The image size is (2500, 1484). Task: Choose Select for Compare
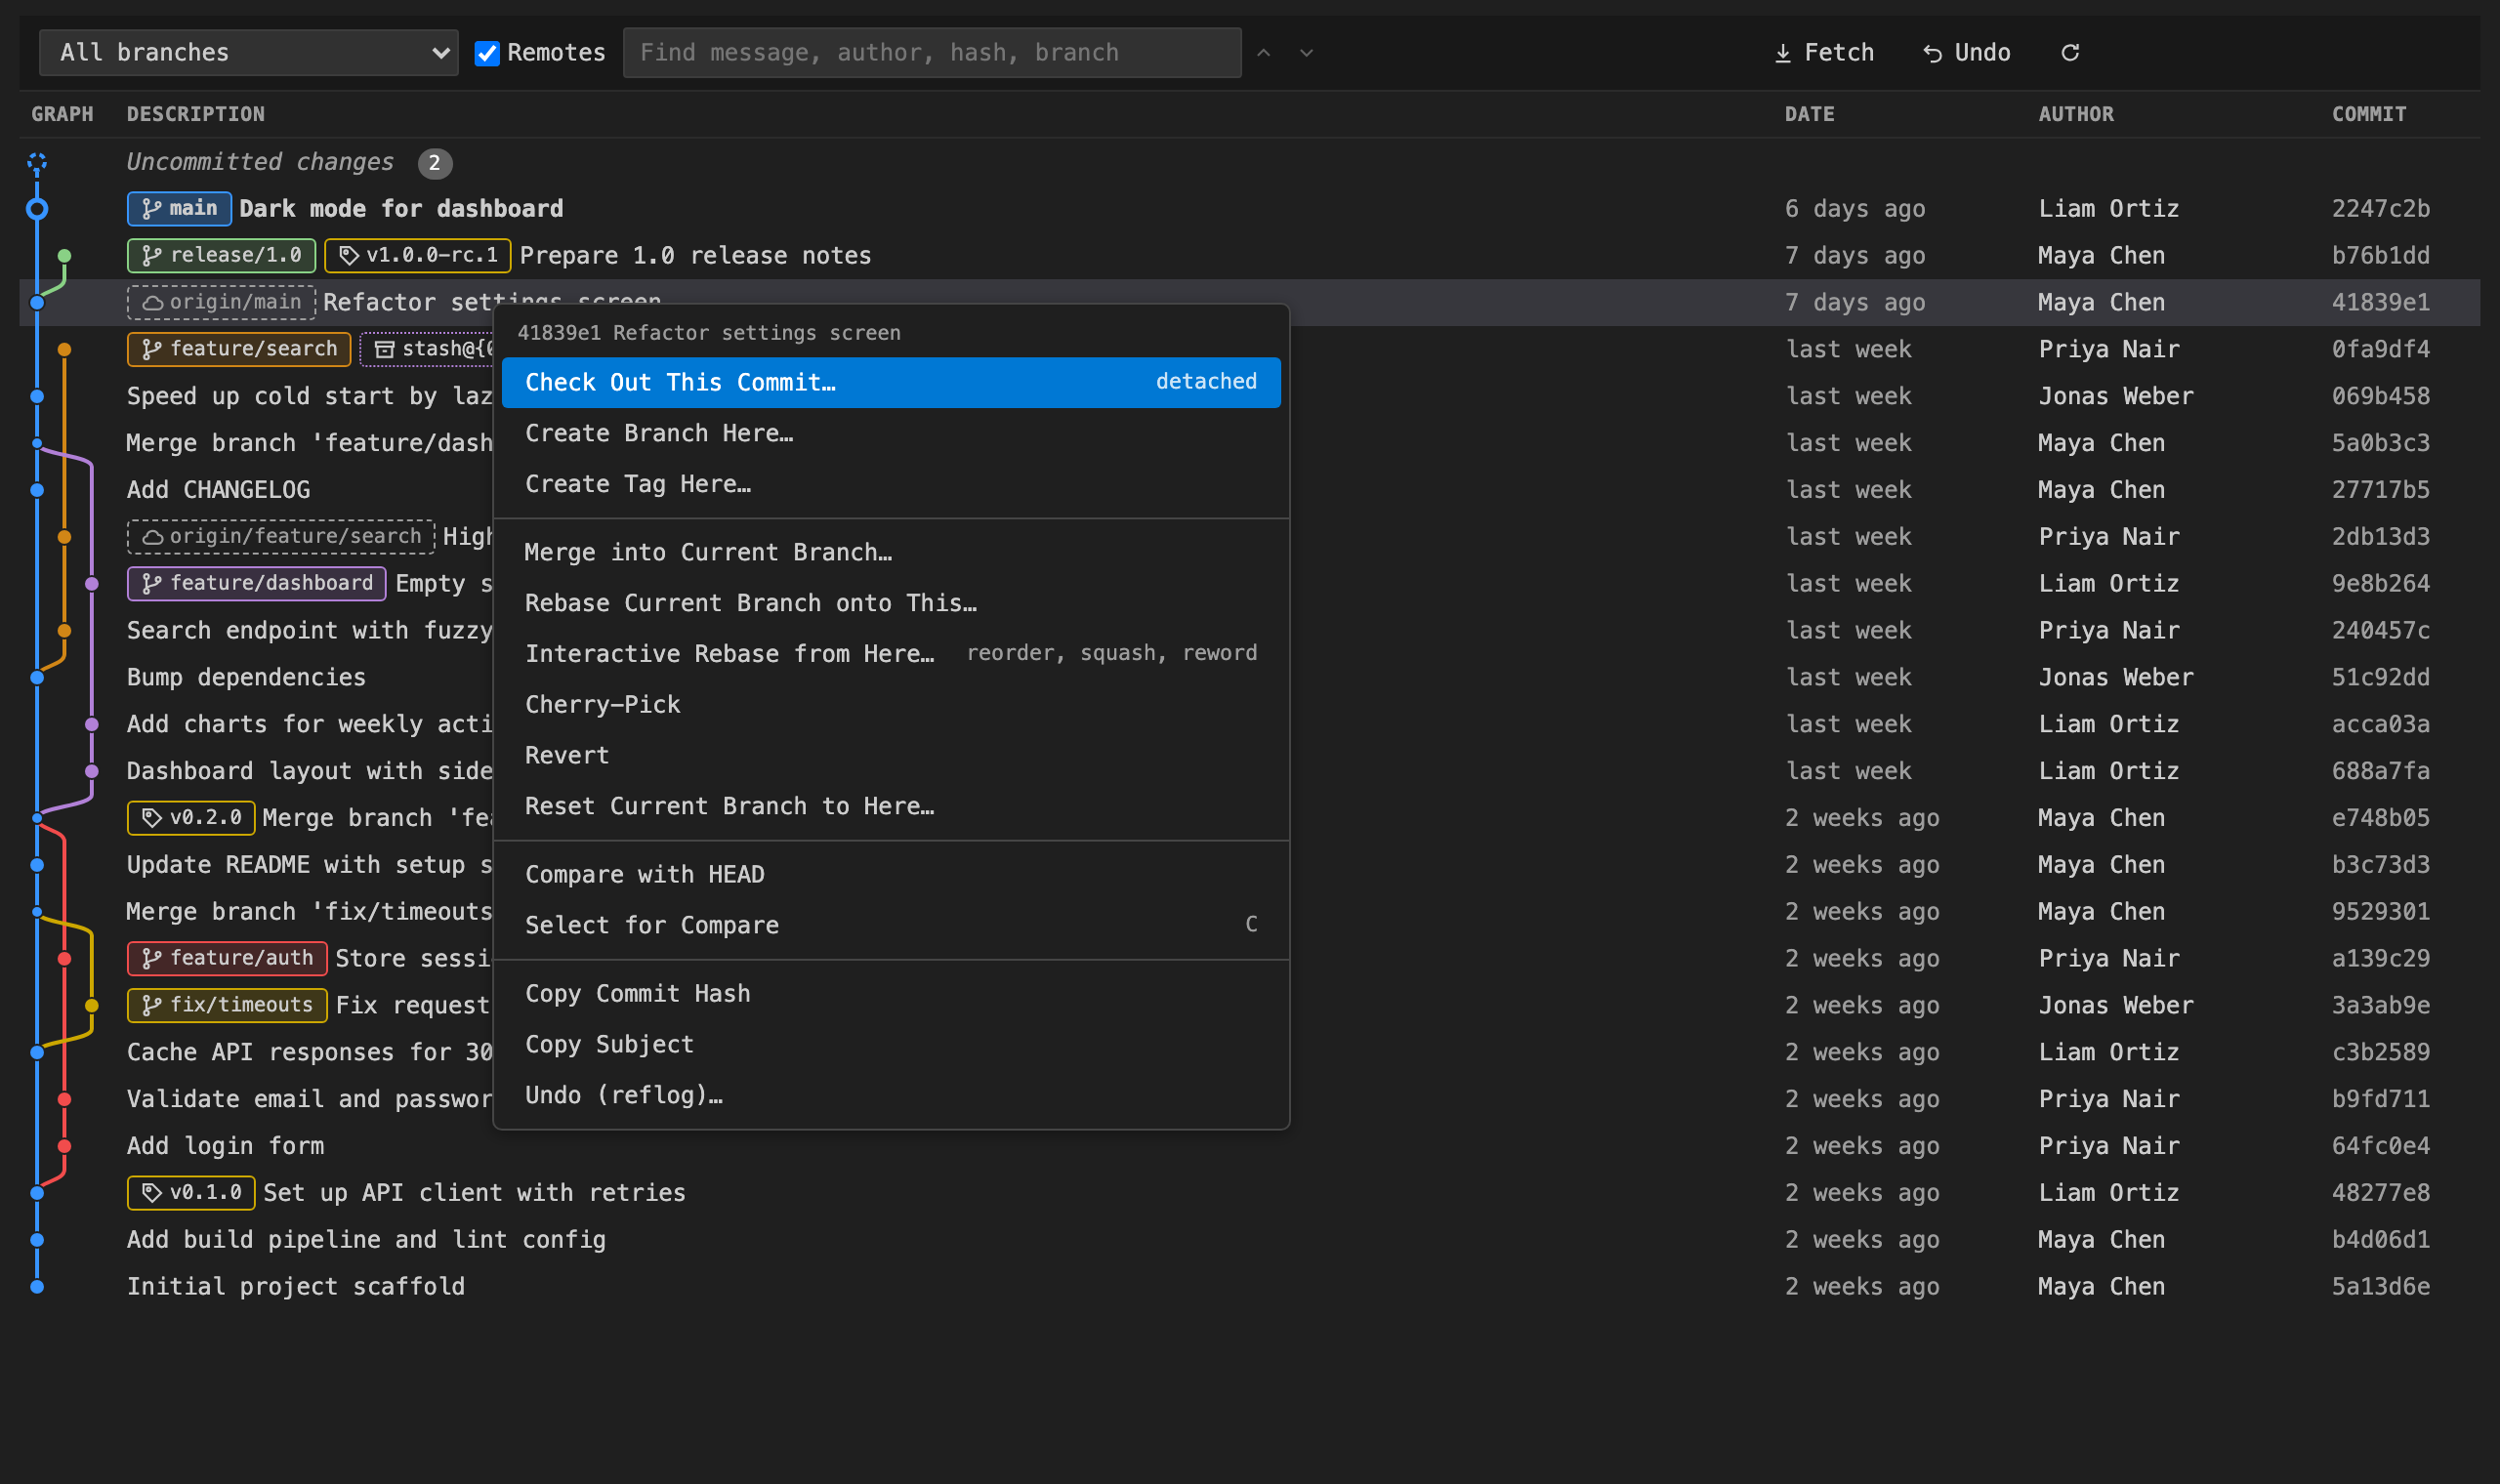891,926
